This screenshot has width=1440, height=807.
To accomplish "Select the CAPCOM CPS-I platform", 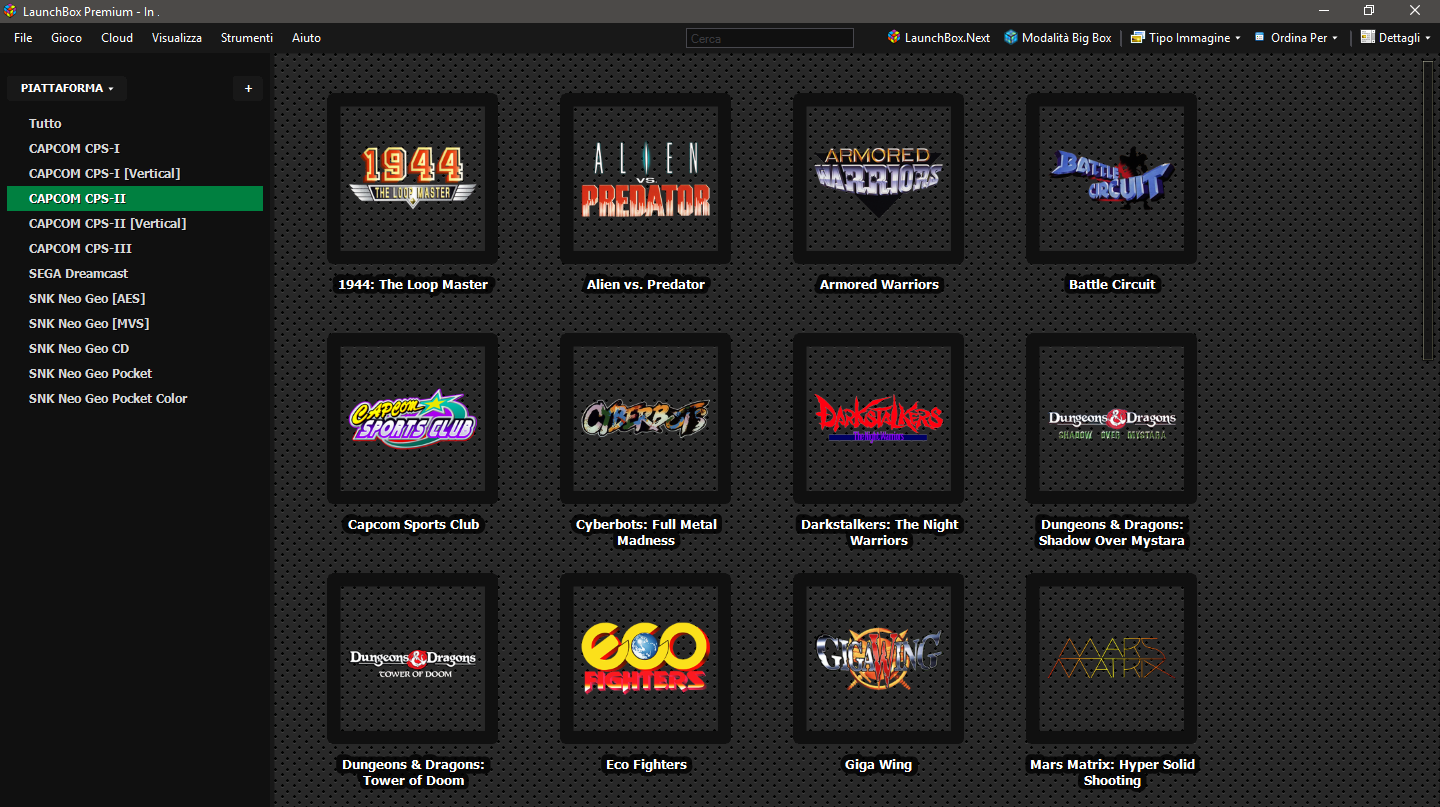I will [x=135, y=148].
